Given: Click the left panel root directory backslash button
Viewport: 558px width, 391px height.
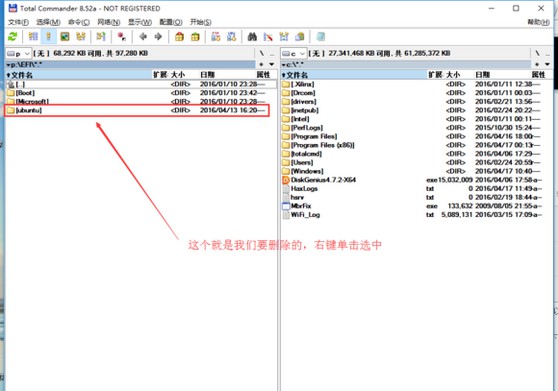Looking at the screenshot, I should [x=262, y=53].
